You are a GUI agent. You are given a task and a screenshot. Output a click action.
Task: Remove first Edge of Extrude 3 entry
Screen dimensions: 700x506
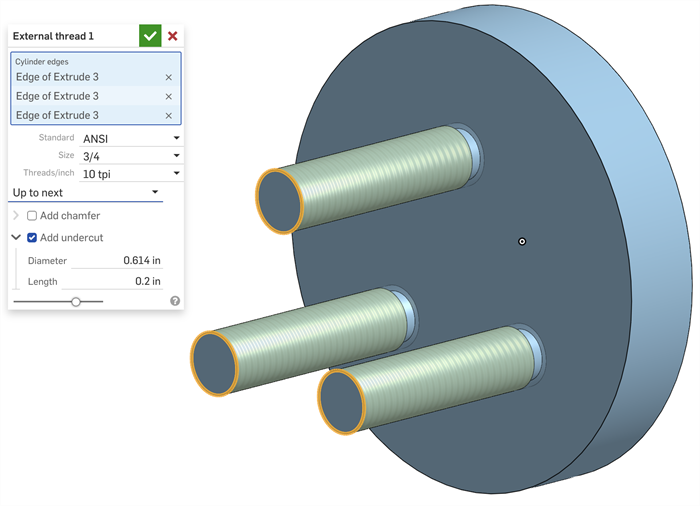click(169, 77)
